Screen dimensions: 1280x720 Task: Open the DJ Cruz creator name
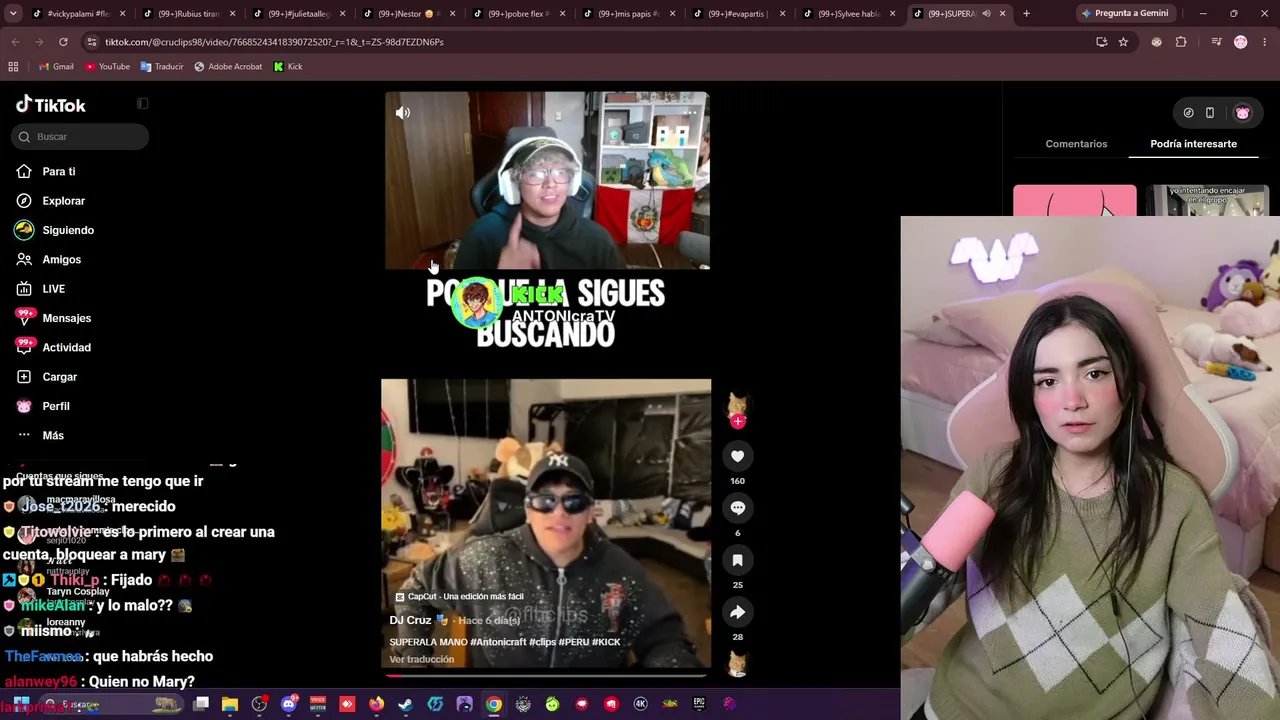410,620
